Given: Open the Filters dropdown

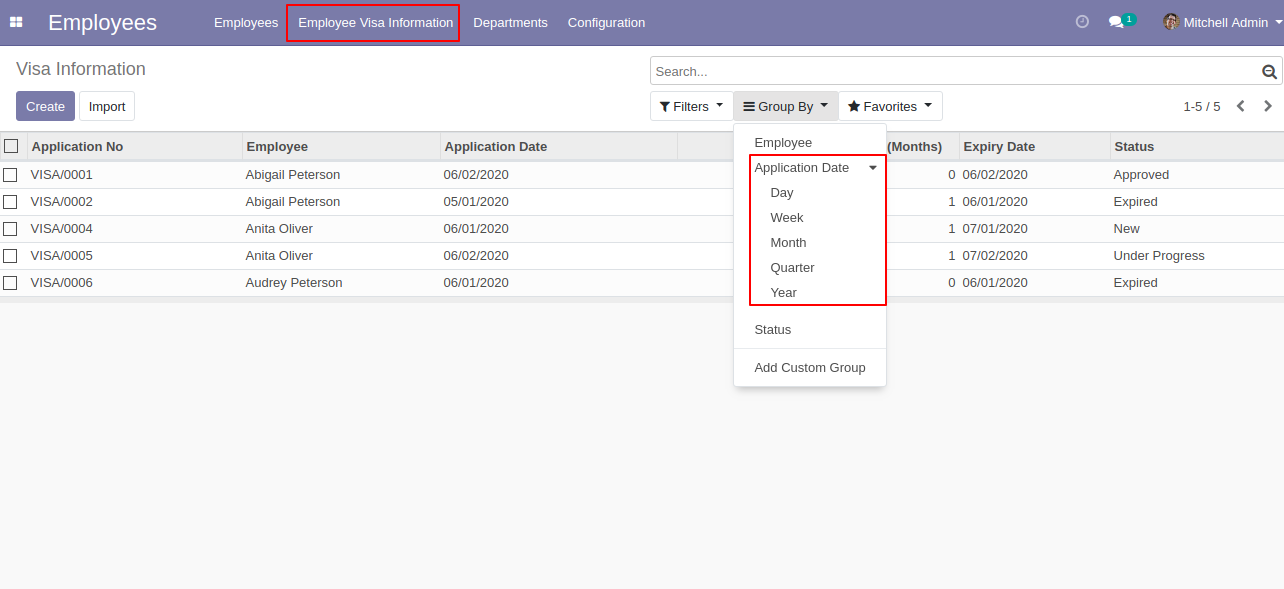Looking at the screenshot, I should click(x=691, y=106).
